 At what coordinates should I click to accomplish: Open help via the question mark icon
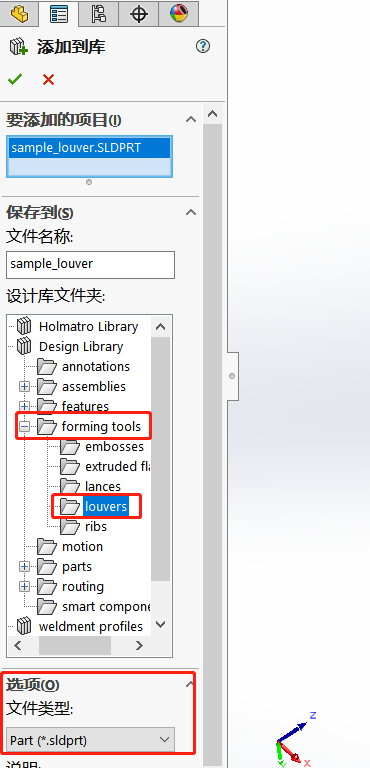click(202, 47)
